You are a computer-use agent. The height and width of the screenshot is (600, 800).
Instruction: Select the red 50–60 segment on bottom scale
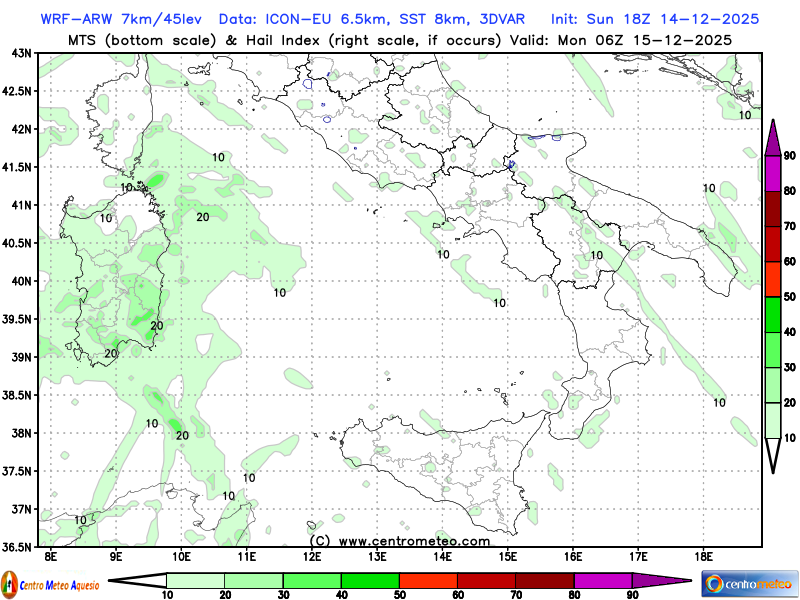428,581
